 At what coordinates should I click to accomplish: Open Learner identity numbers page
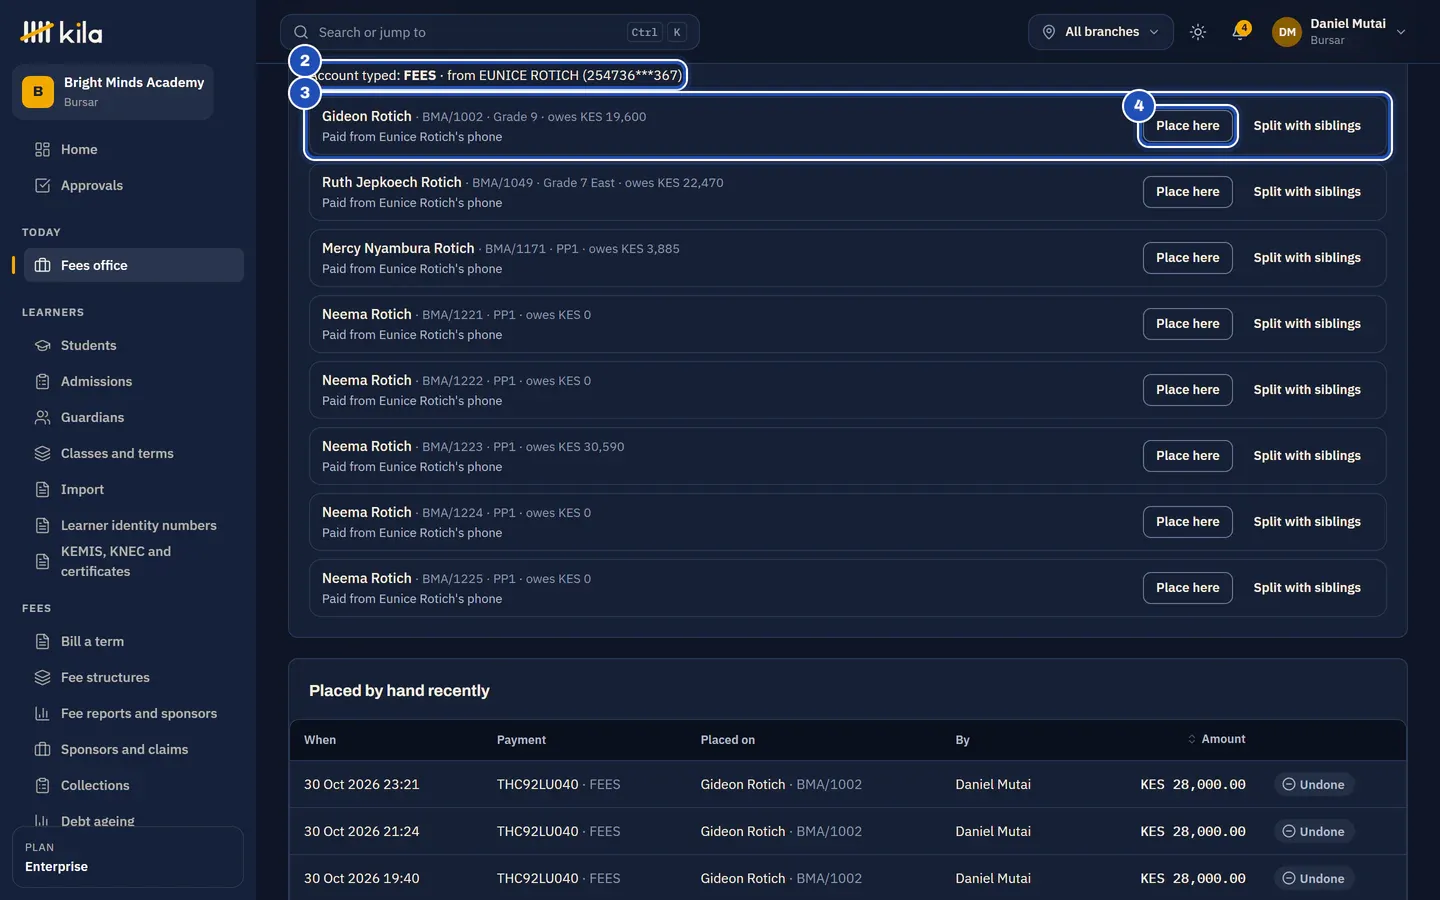coord(134,525)
